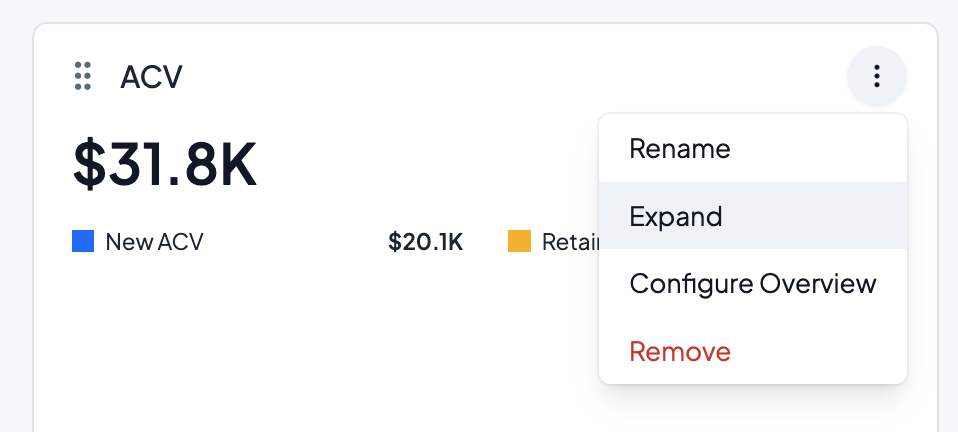This screenshot has width=958, height=432.
Task: Select the highlighted Expand menu option
Action: point(676,216)
